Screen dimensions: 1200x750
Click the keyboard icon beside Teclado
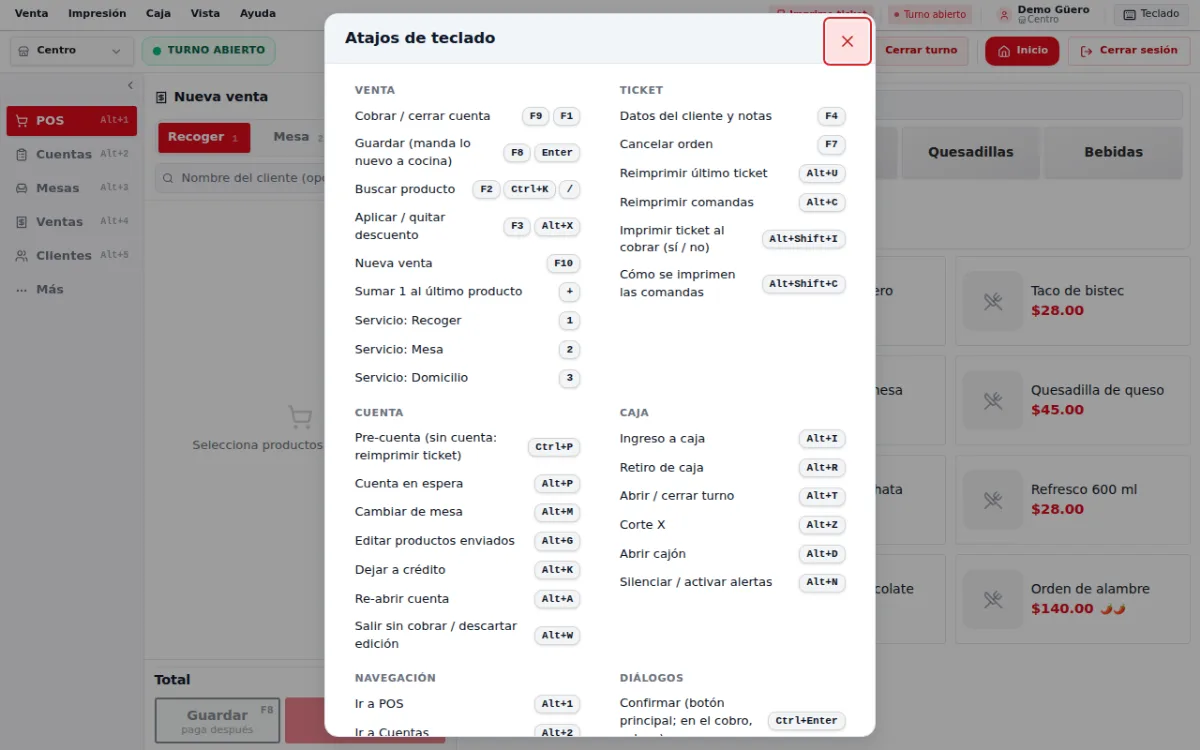[x=1130, y=15]
